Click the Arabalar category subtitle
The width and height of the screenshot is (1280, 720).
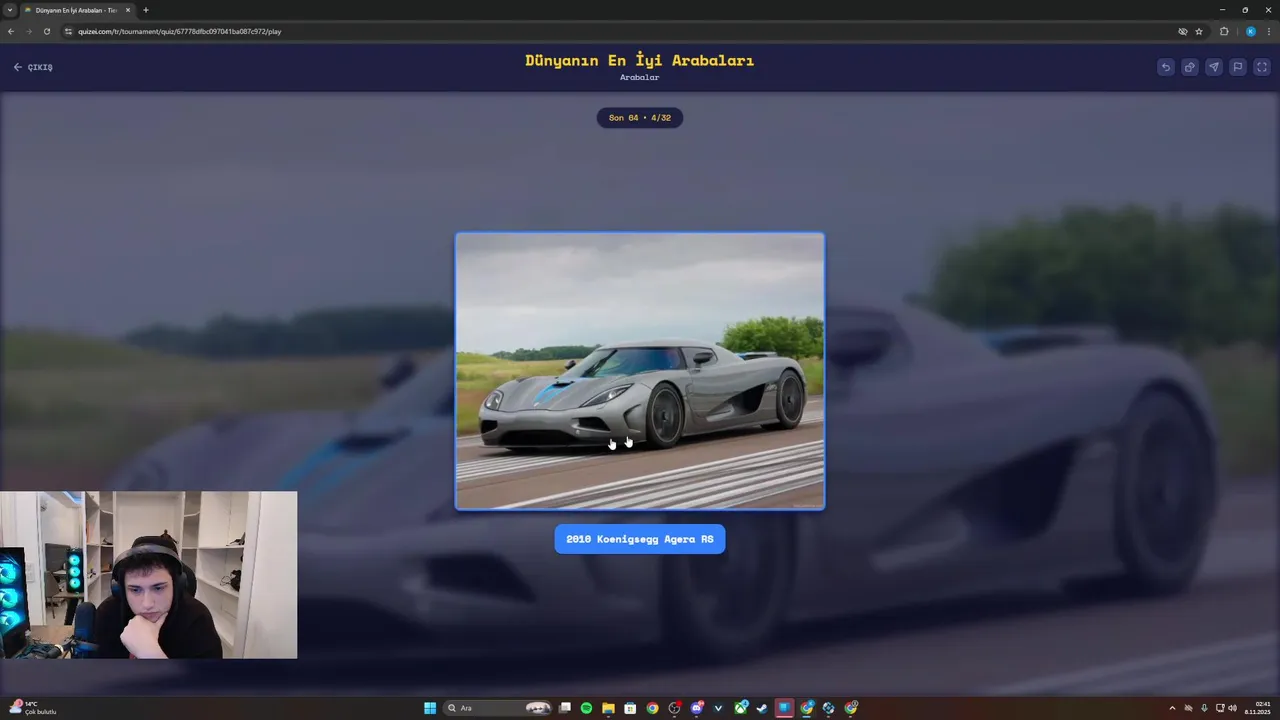(x=640, y=78)
